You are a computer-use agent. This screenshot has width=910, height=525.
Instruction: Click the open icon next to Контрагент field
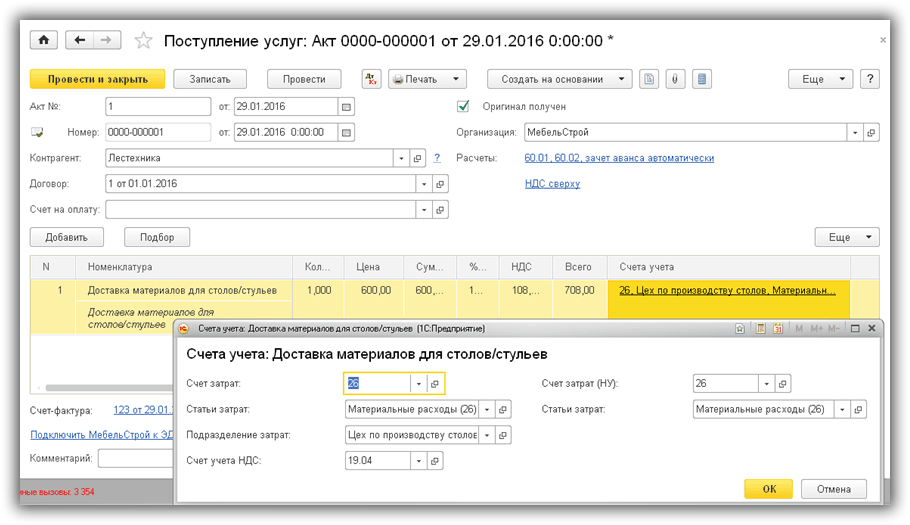coord(417,158)
